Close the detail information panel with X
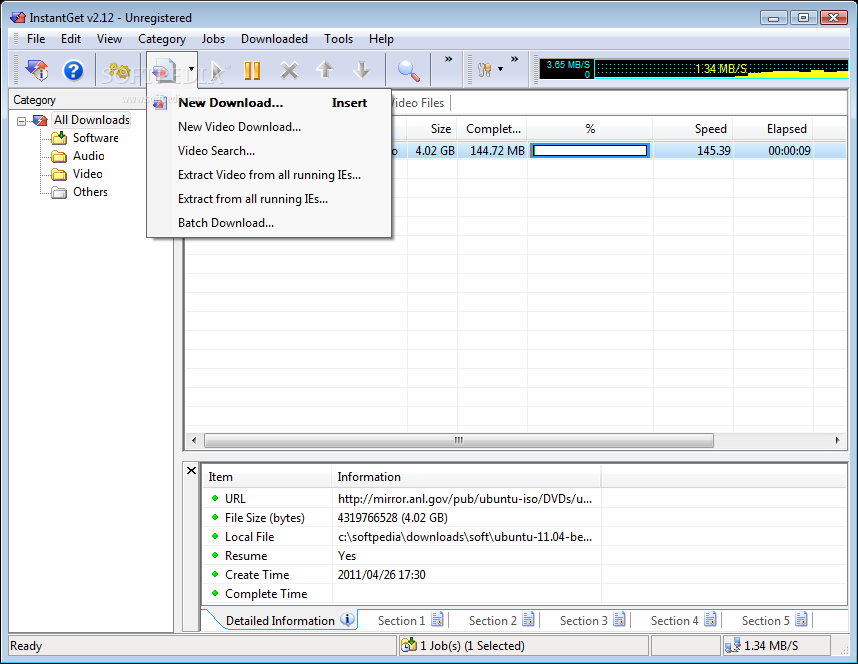 [x=191, y=470]
